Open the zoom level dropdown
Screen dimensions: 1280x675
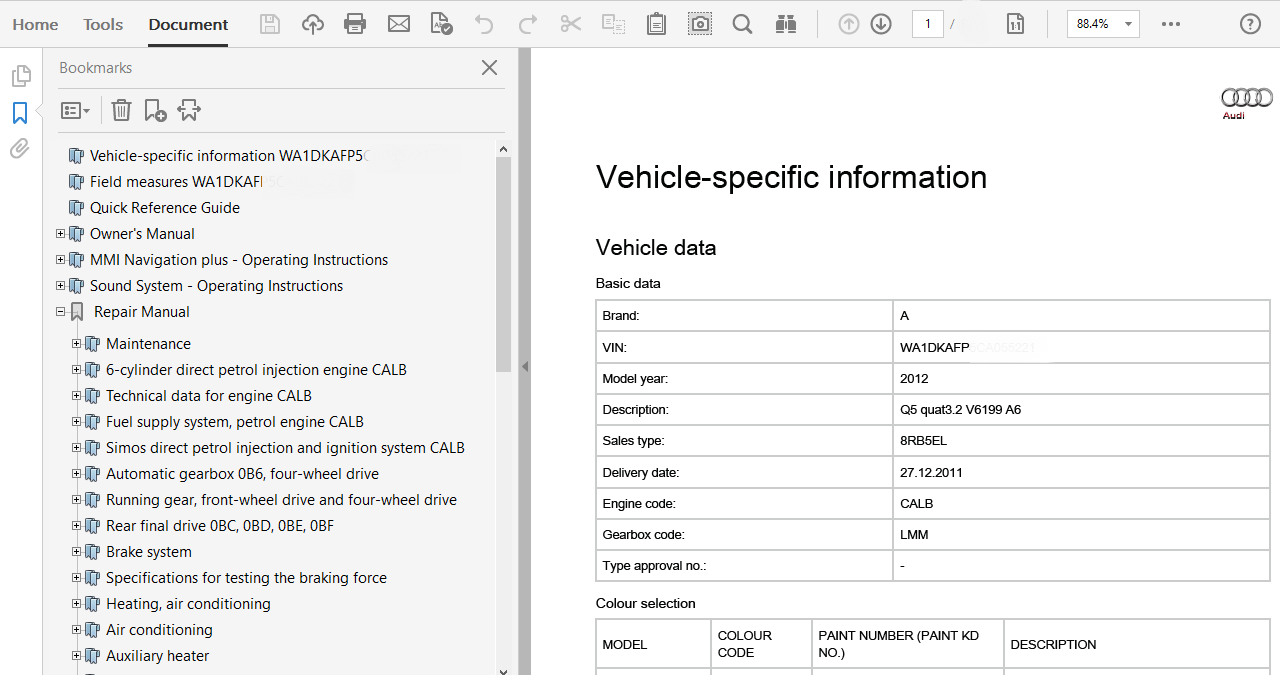click(1128, 24)
